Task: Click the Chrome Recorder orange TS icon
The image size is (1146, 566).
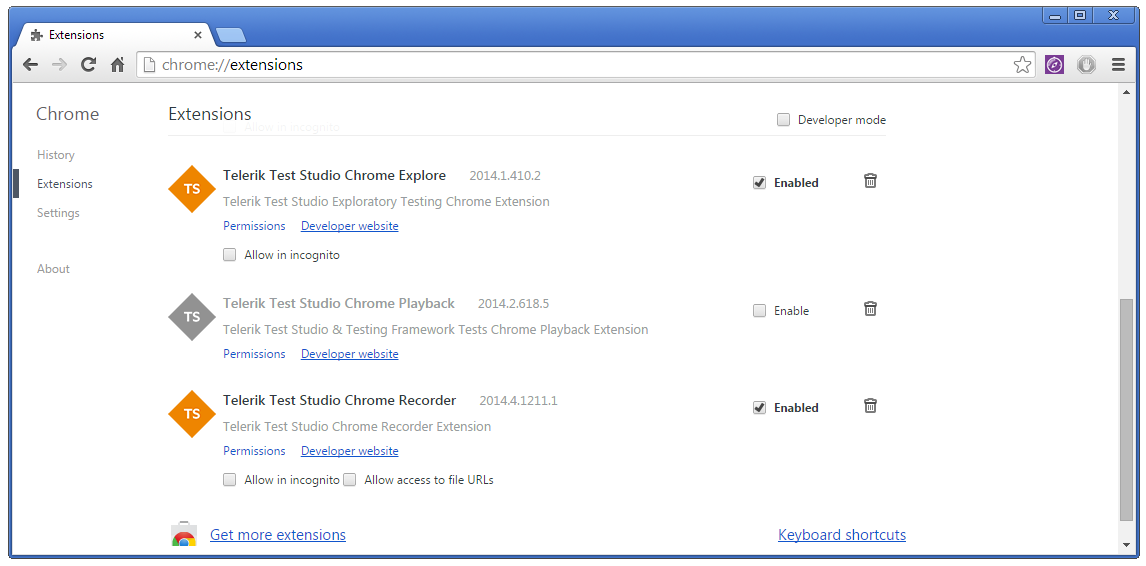Action: point(191,414)
